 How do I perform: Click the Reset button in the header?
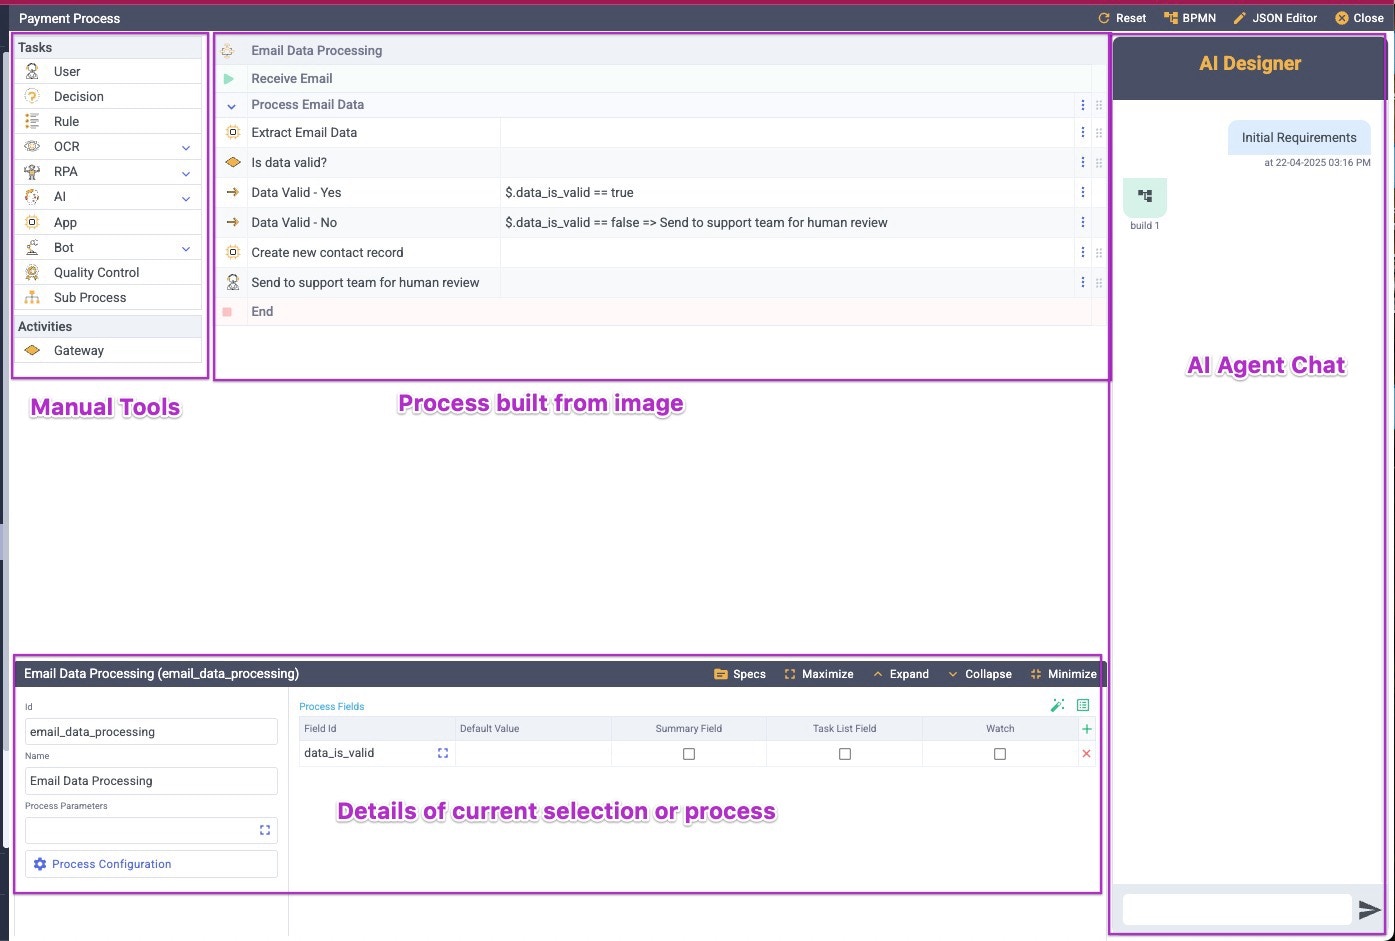[1124, 17]
